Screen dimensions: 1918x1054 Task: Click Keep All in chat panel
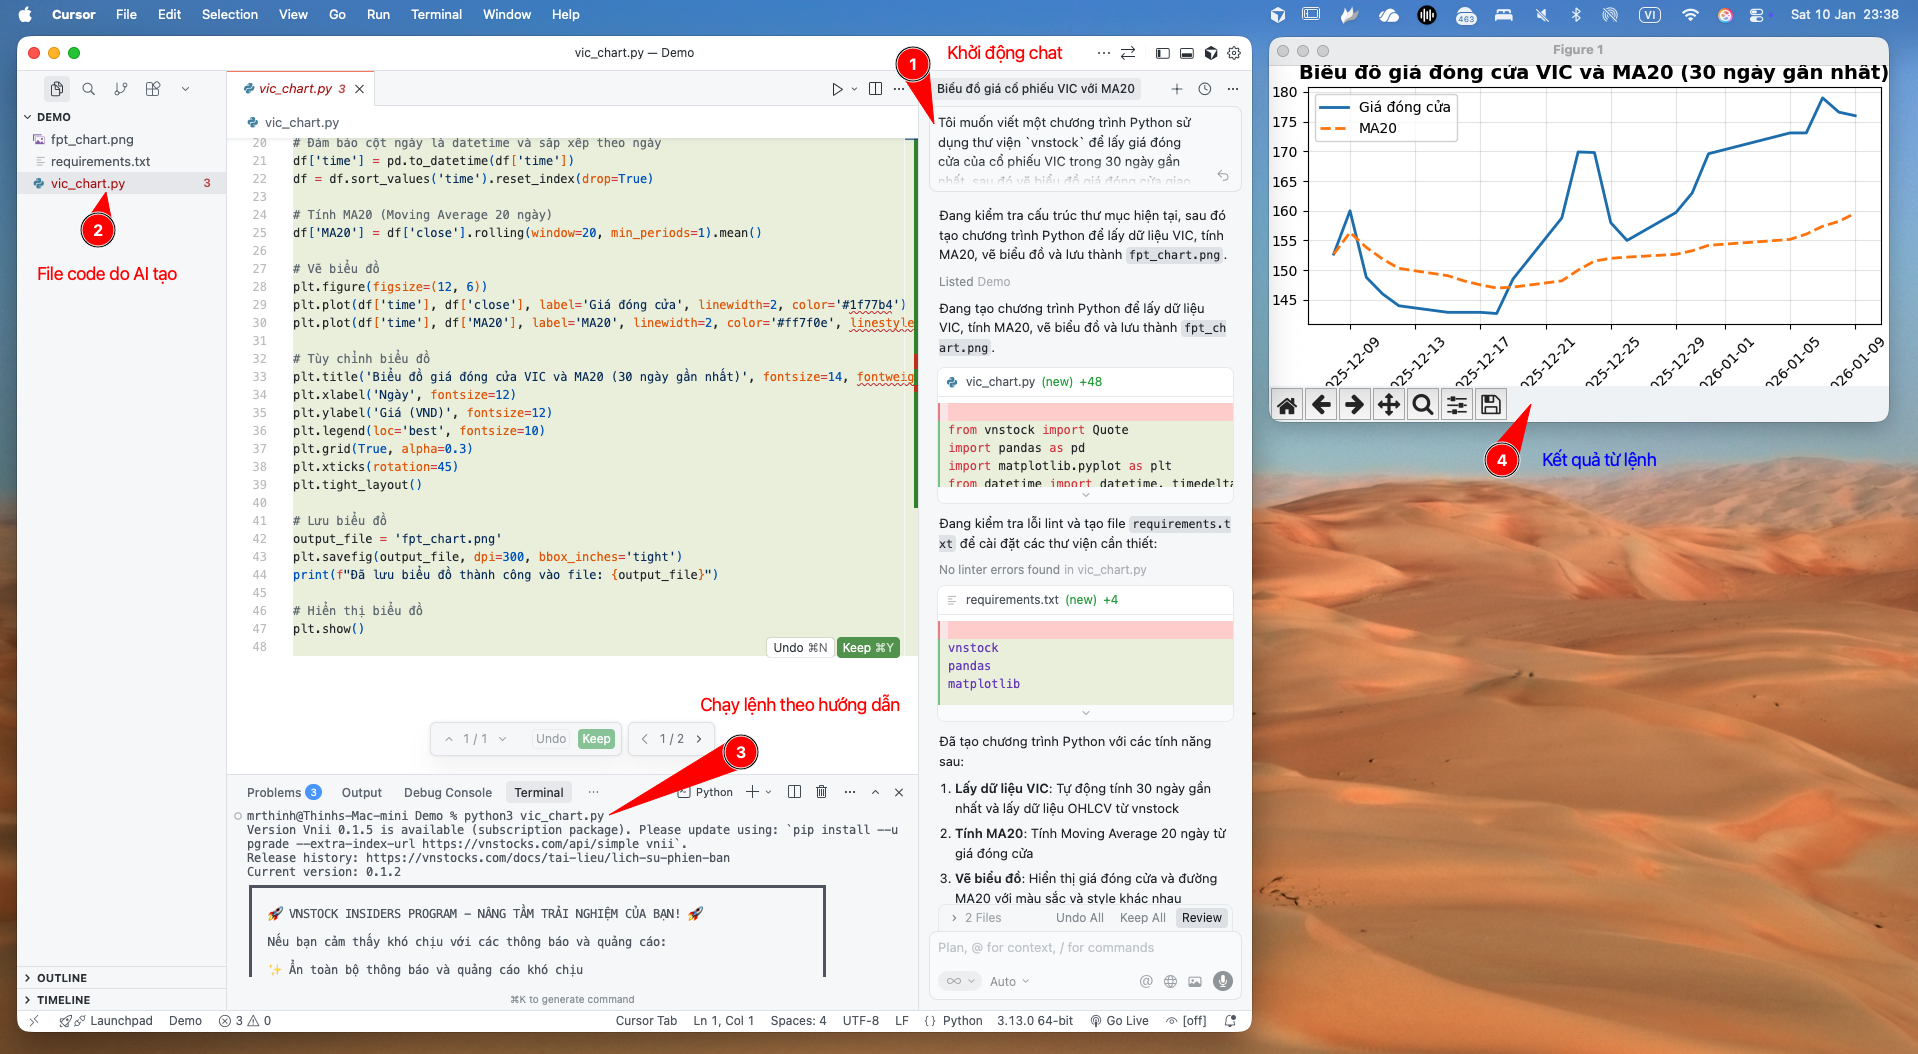1142,918
